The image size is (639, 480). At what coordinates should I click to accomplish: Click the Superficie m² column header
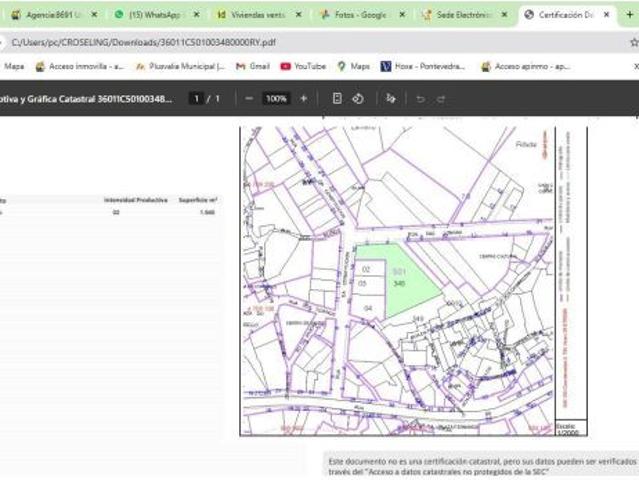pyautogui.click(x=198, y=200)
